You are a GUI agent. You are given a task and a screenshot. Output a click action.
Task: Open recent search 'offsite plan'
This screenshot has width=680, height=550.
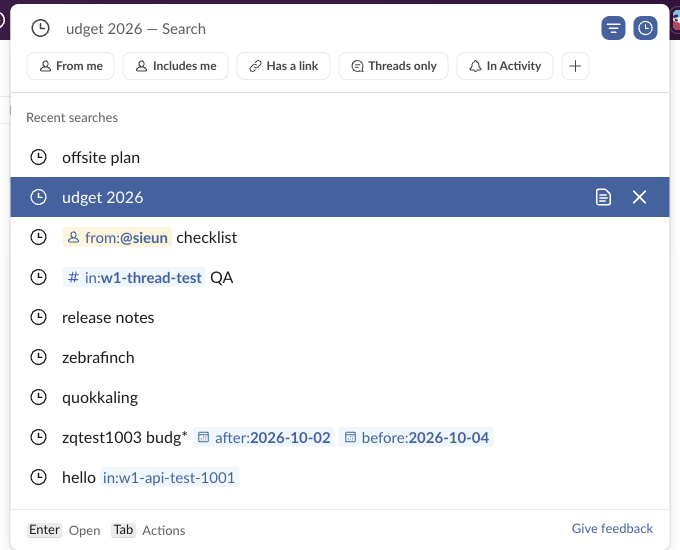click(x=340, y=157)
